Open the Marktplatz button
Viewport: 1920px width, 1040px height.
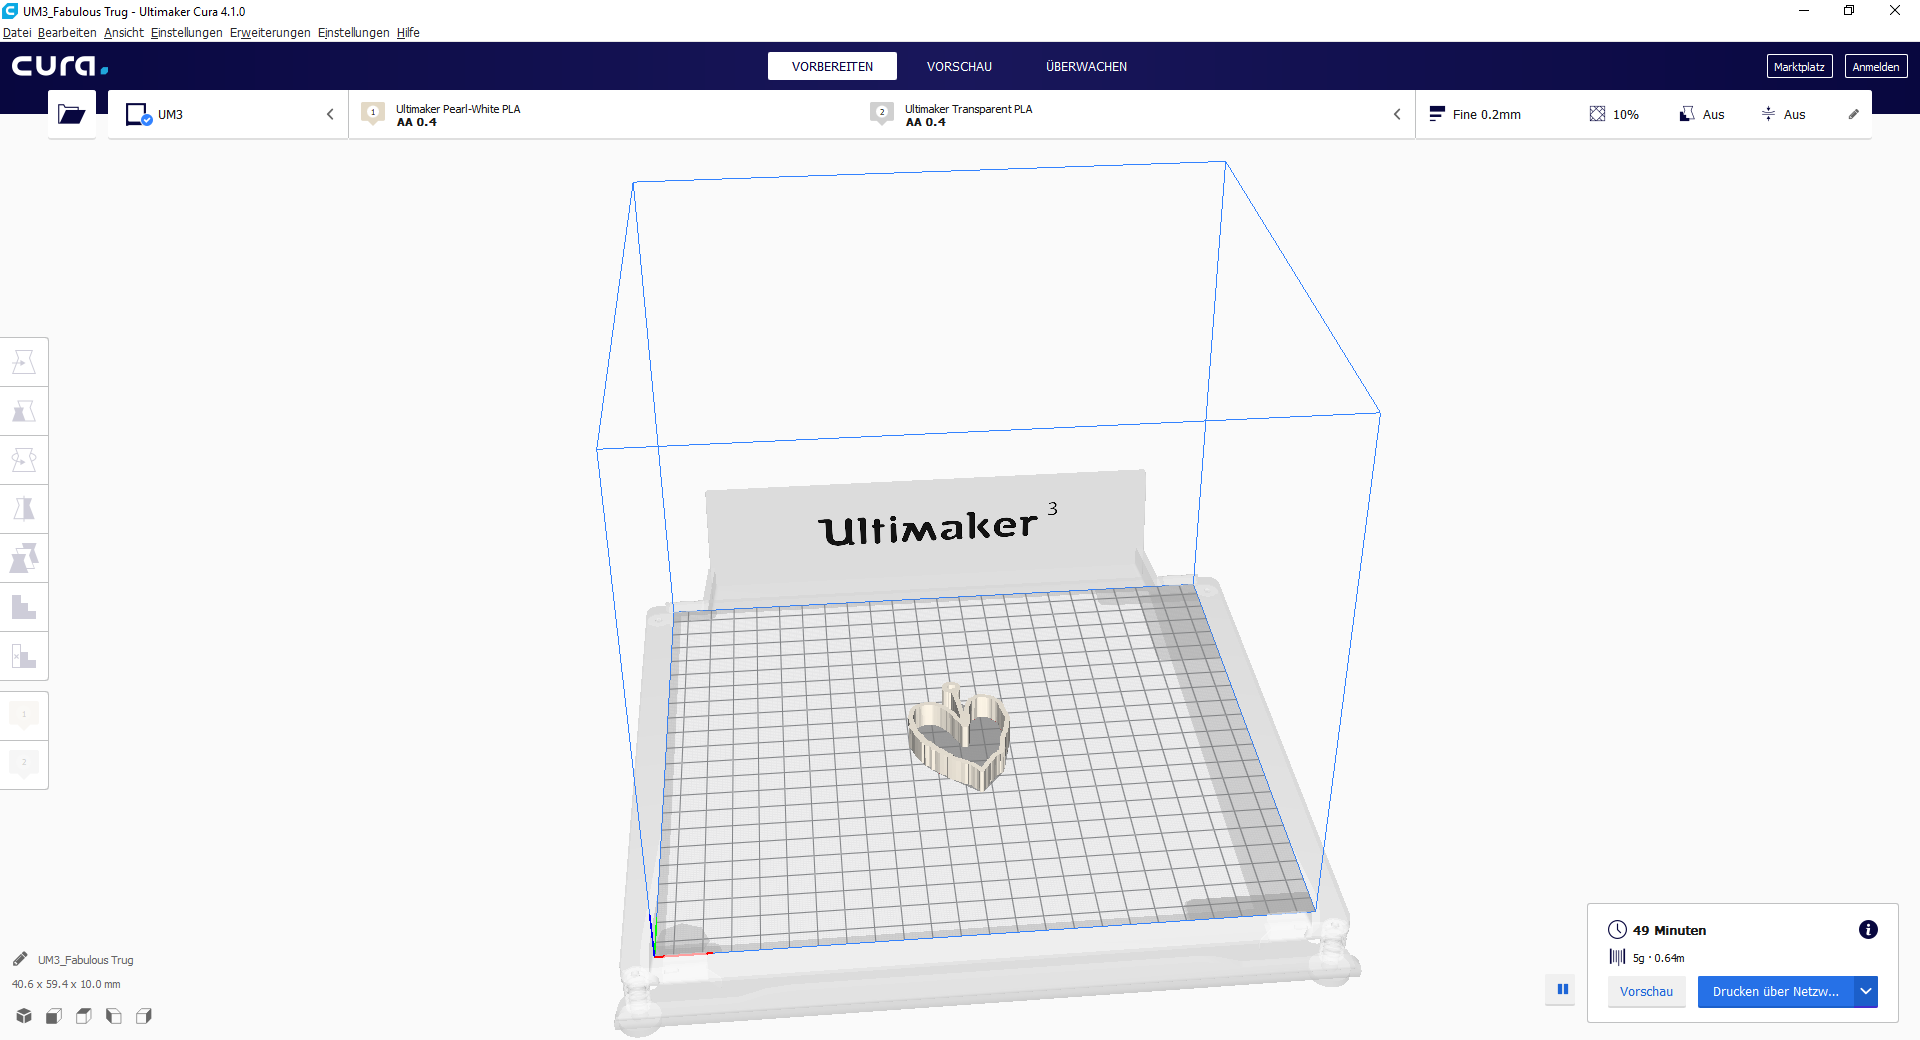click(1799, 67)
